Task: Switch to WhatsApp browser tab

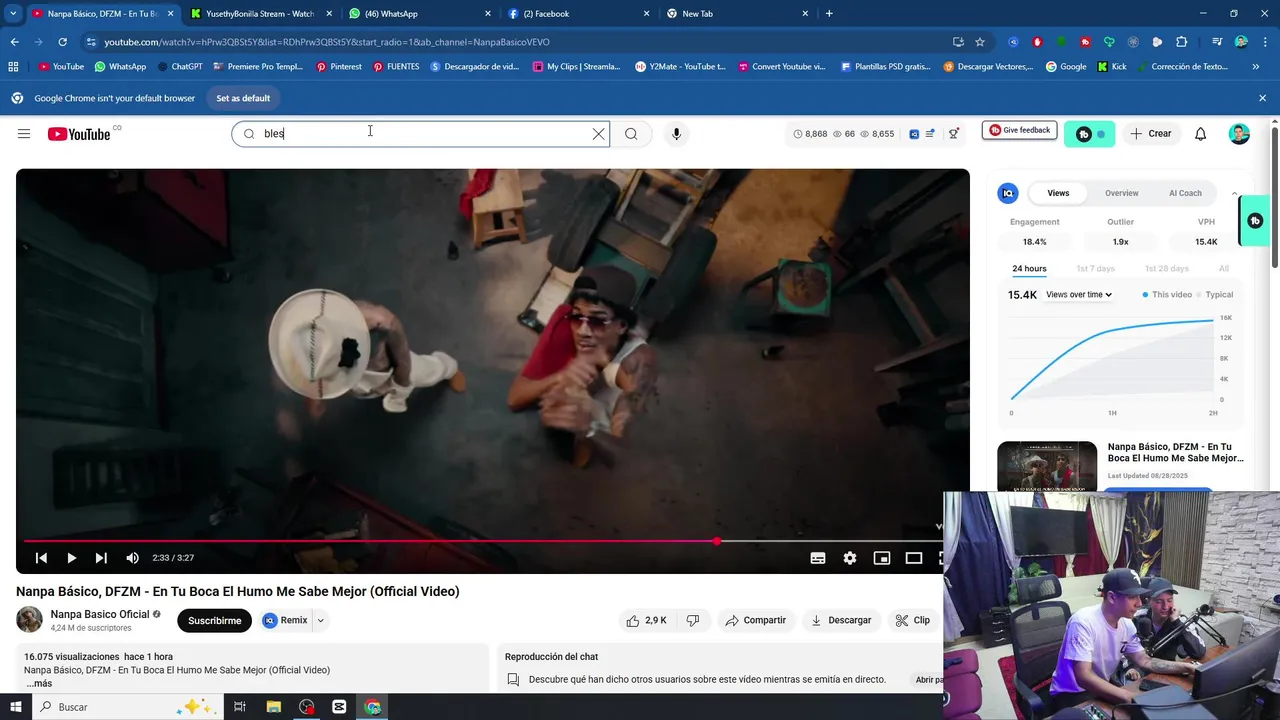Action: tap(420, 14)
